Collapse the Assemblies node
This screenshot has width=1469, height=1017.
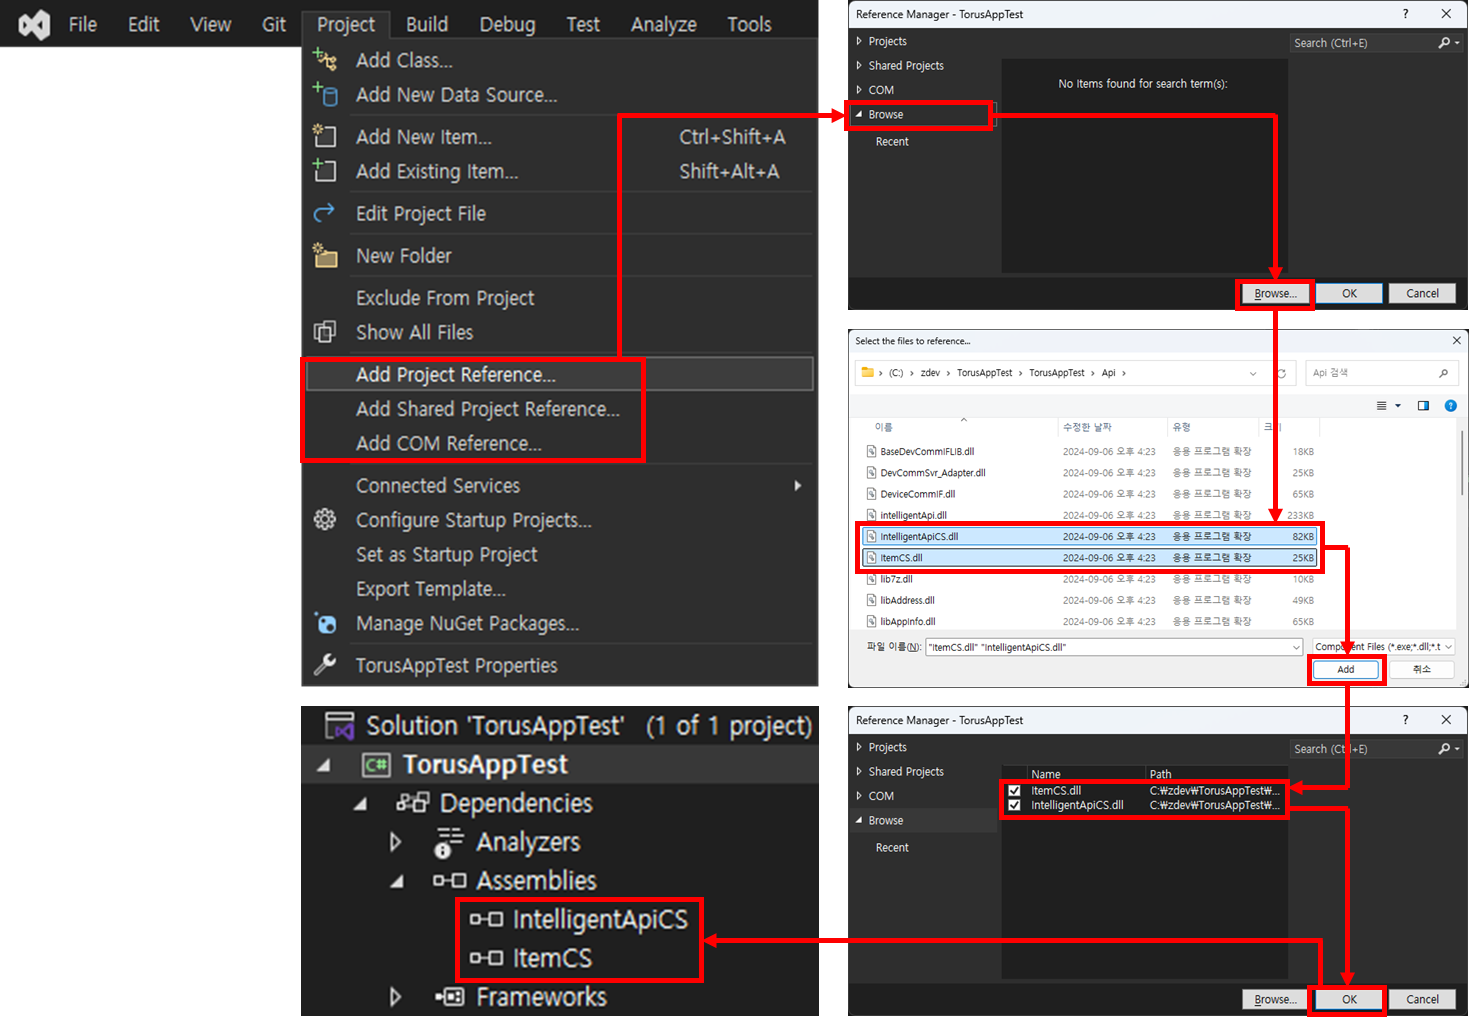click(397, 881)
